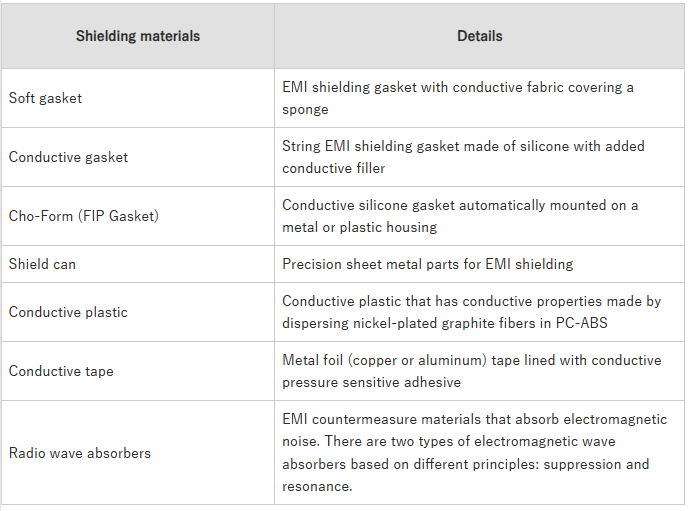The height and width of the screenshot is (511, 690).
Task: Click the Conductive silicone gasket description text
Action: coord(460,216)
